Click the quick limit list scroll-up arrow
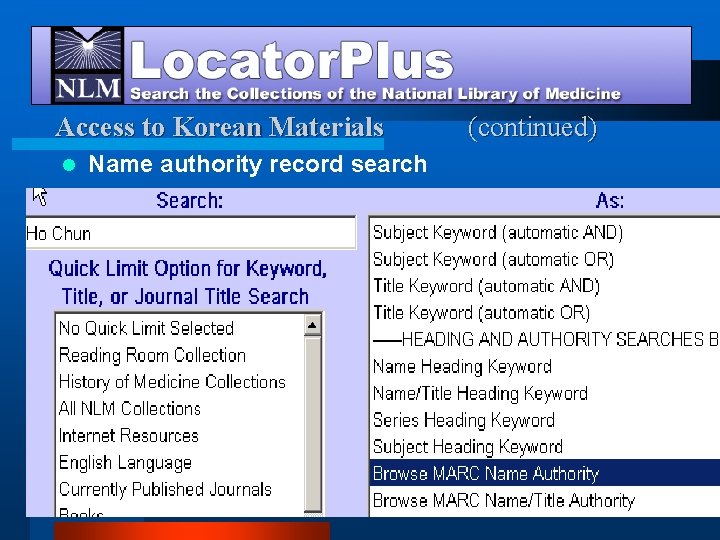 [x=312, y=326]
